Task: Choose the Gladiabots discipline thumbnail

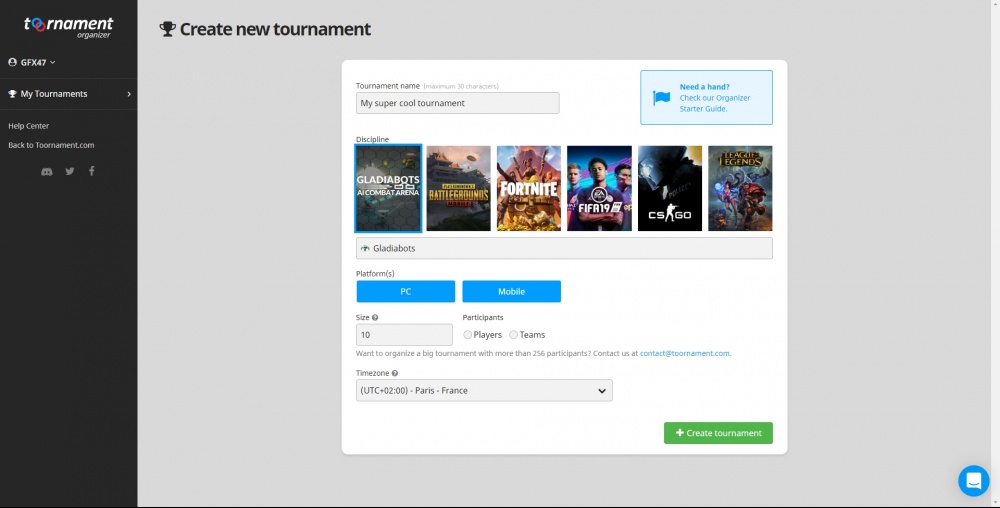Action: [388, 188]
